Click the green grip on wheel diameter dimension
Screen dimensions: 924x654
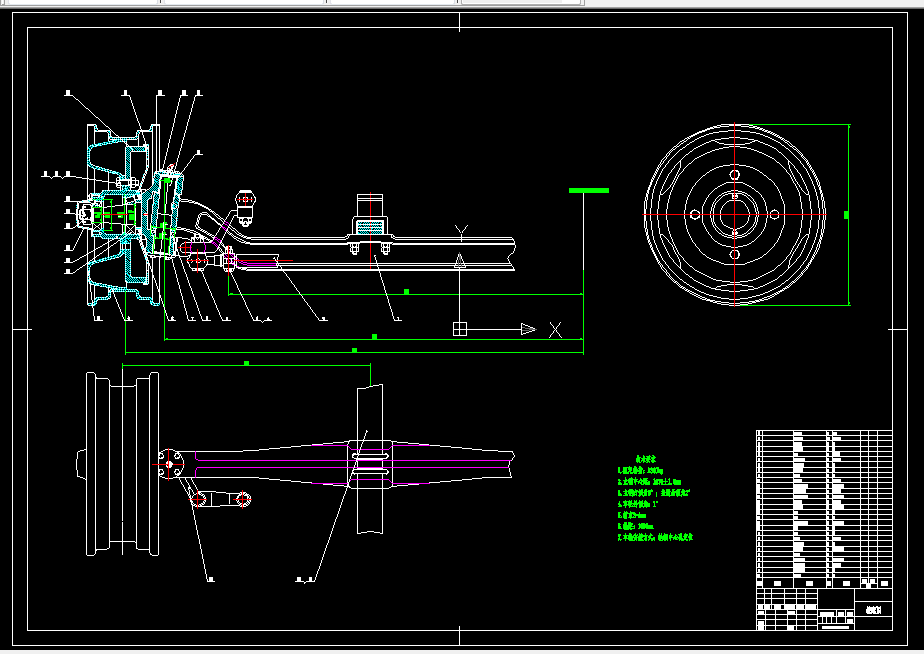click(x=847, y=215)
